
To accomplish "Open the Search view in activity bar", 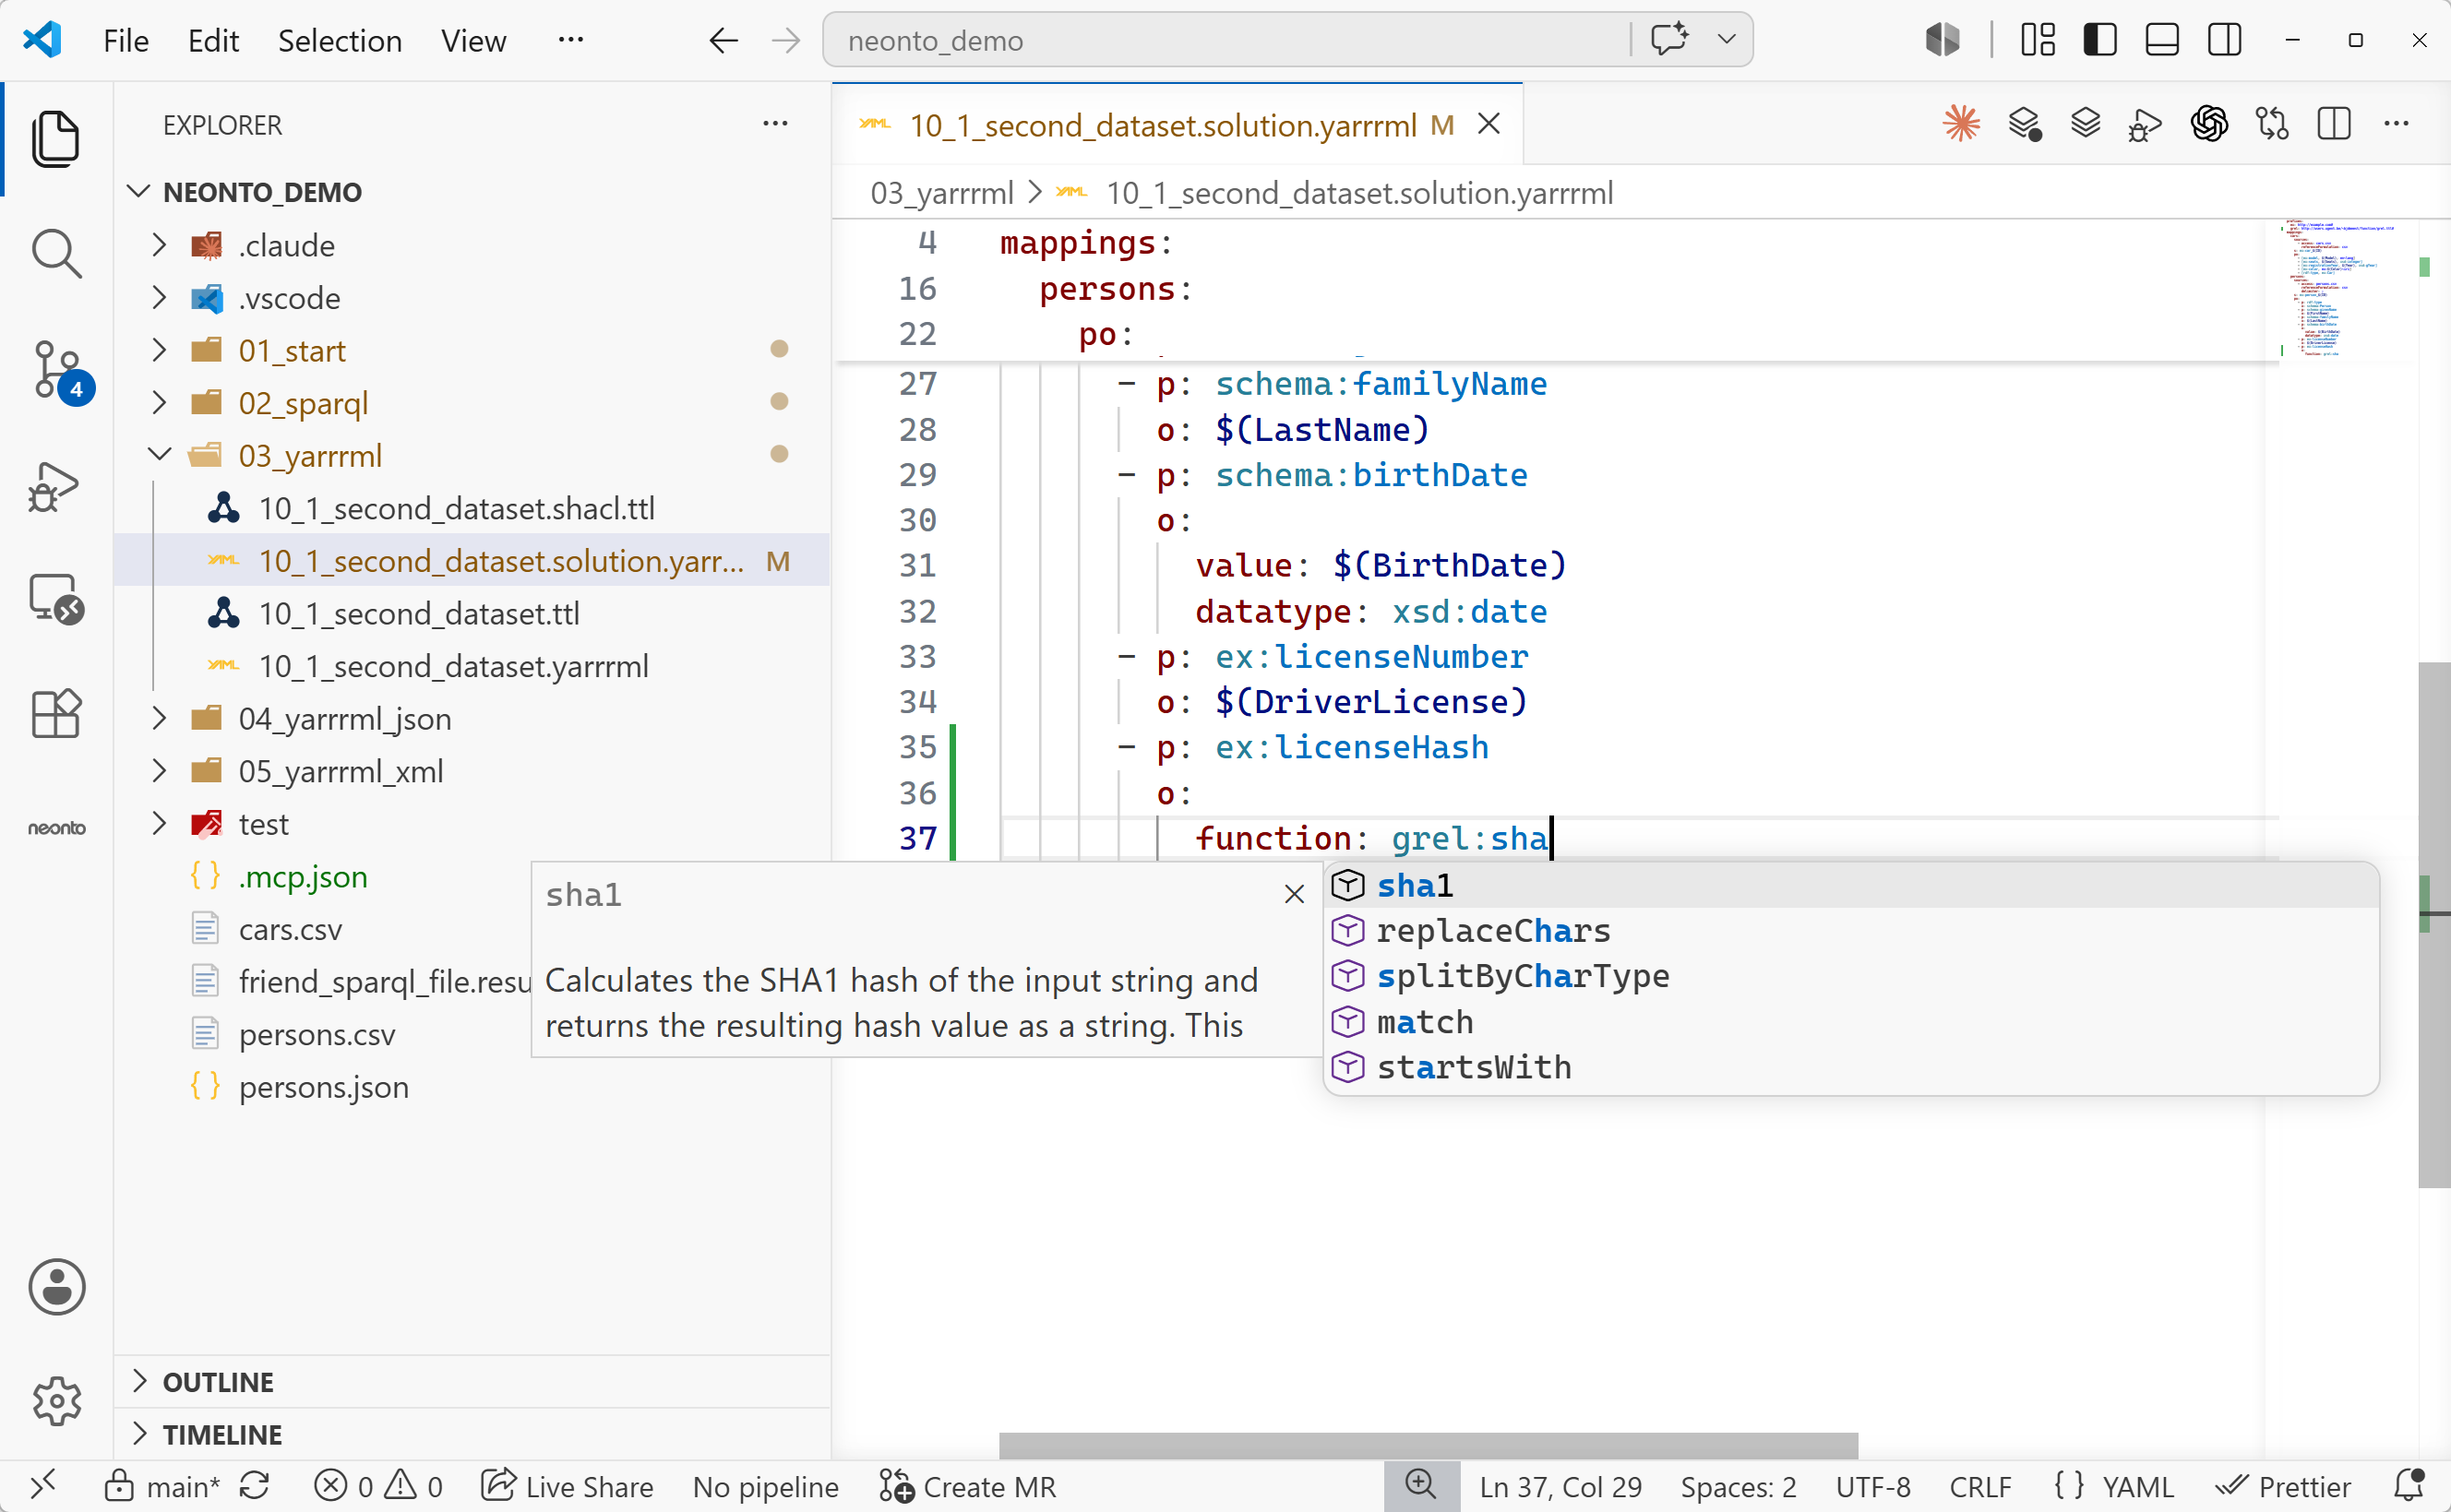I will coord(56,254).
